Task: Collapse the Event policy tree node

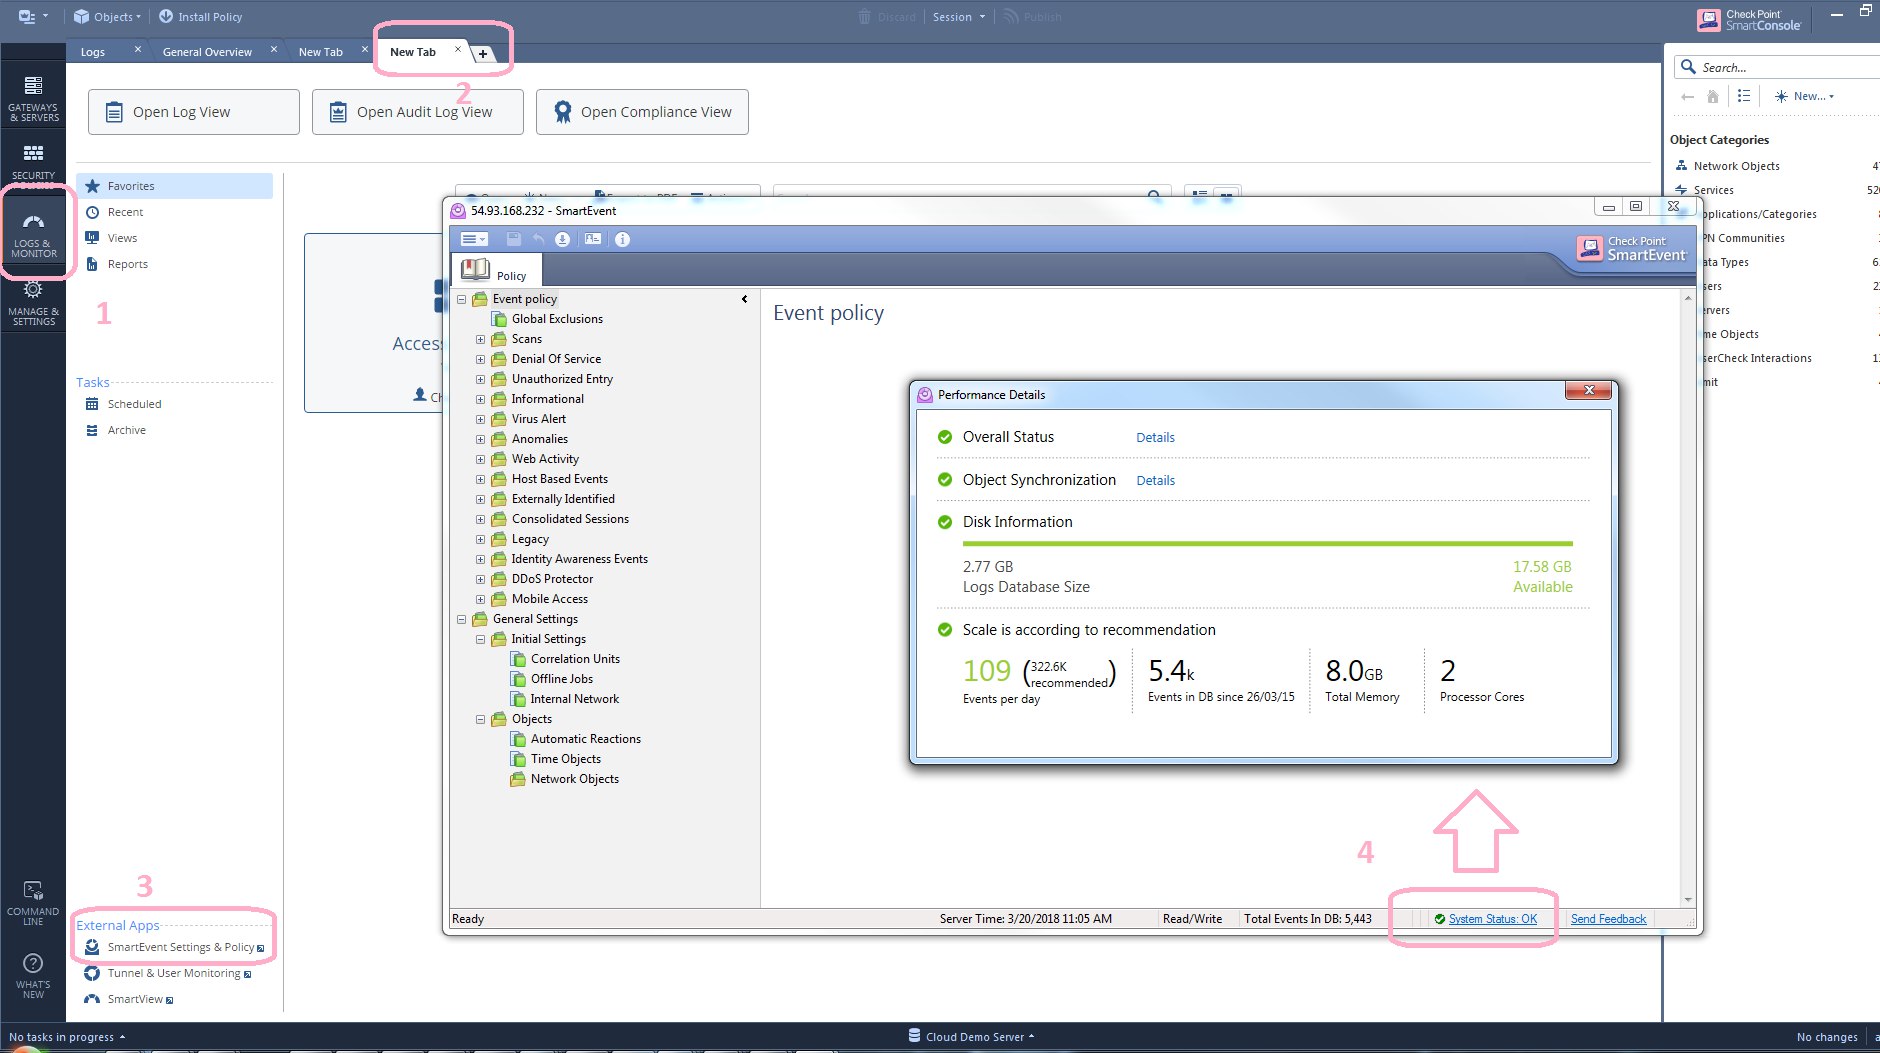Action: [x=461, y=299]
